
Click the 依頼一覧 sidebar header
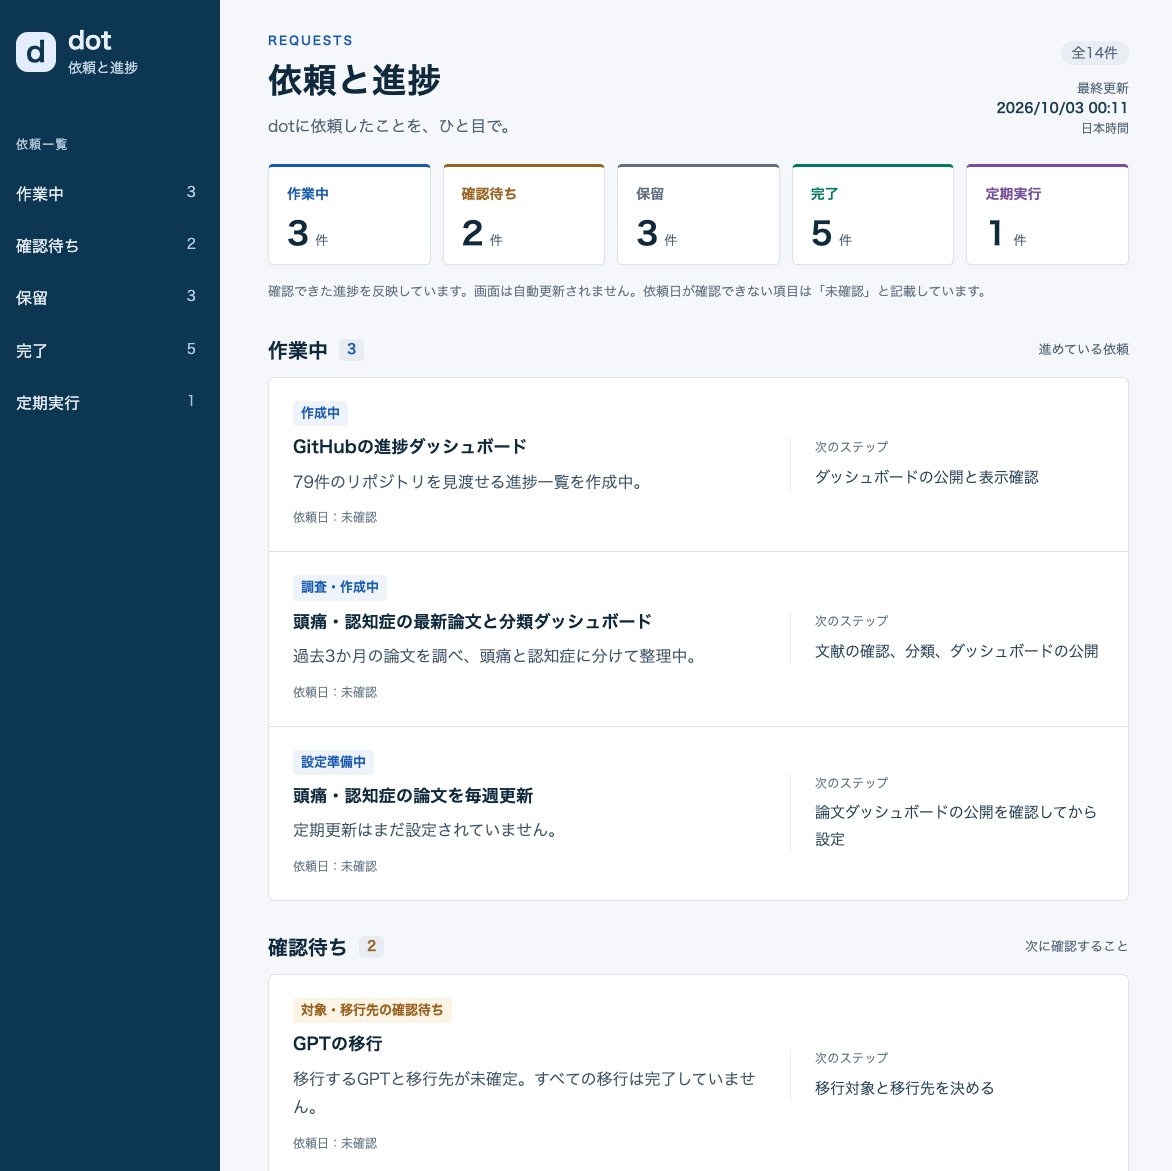point(42,144)
